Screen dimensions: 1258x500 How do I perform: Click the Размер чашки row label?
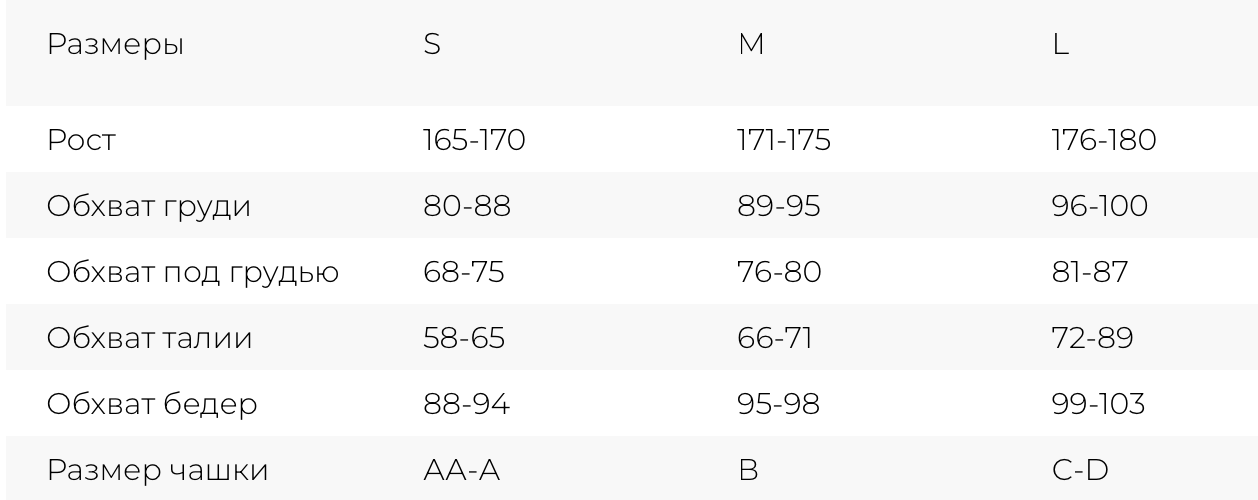158,470
